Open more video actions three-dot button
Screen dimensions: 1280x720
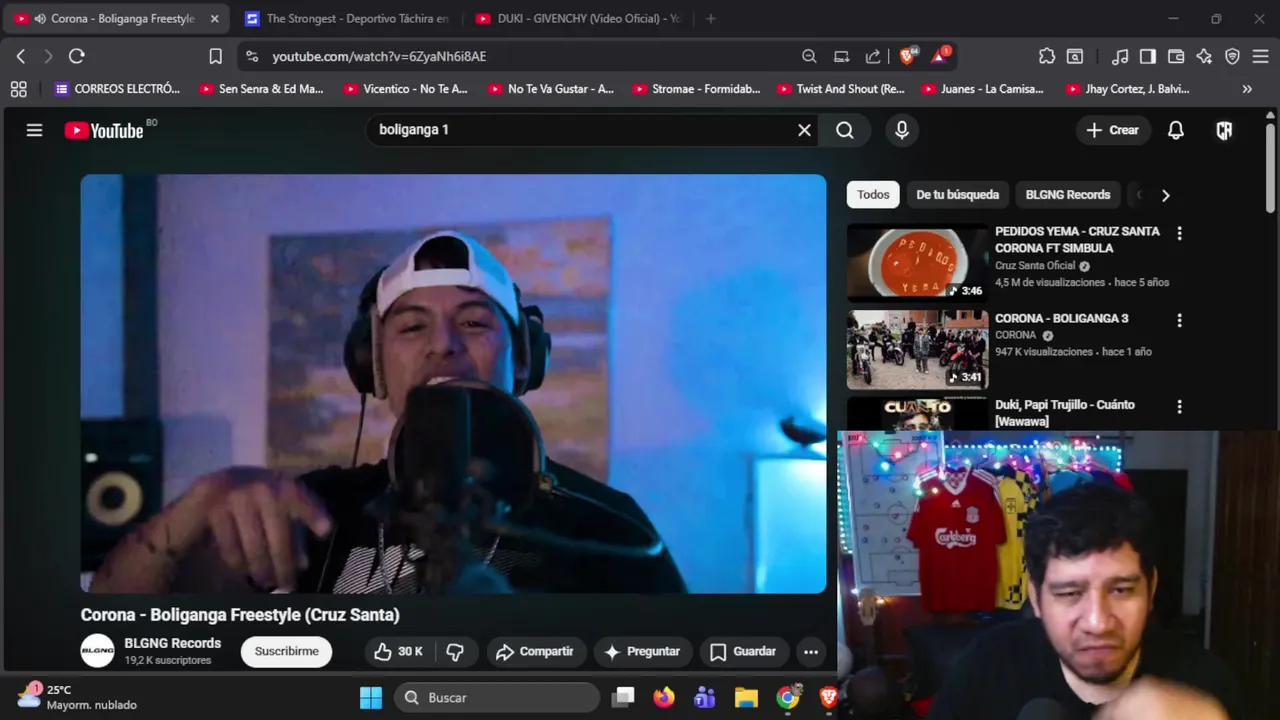click(x=811, y=652)
